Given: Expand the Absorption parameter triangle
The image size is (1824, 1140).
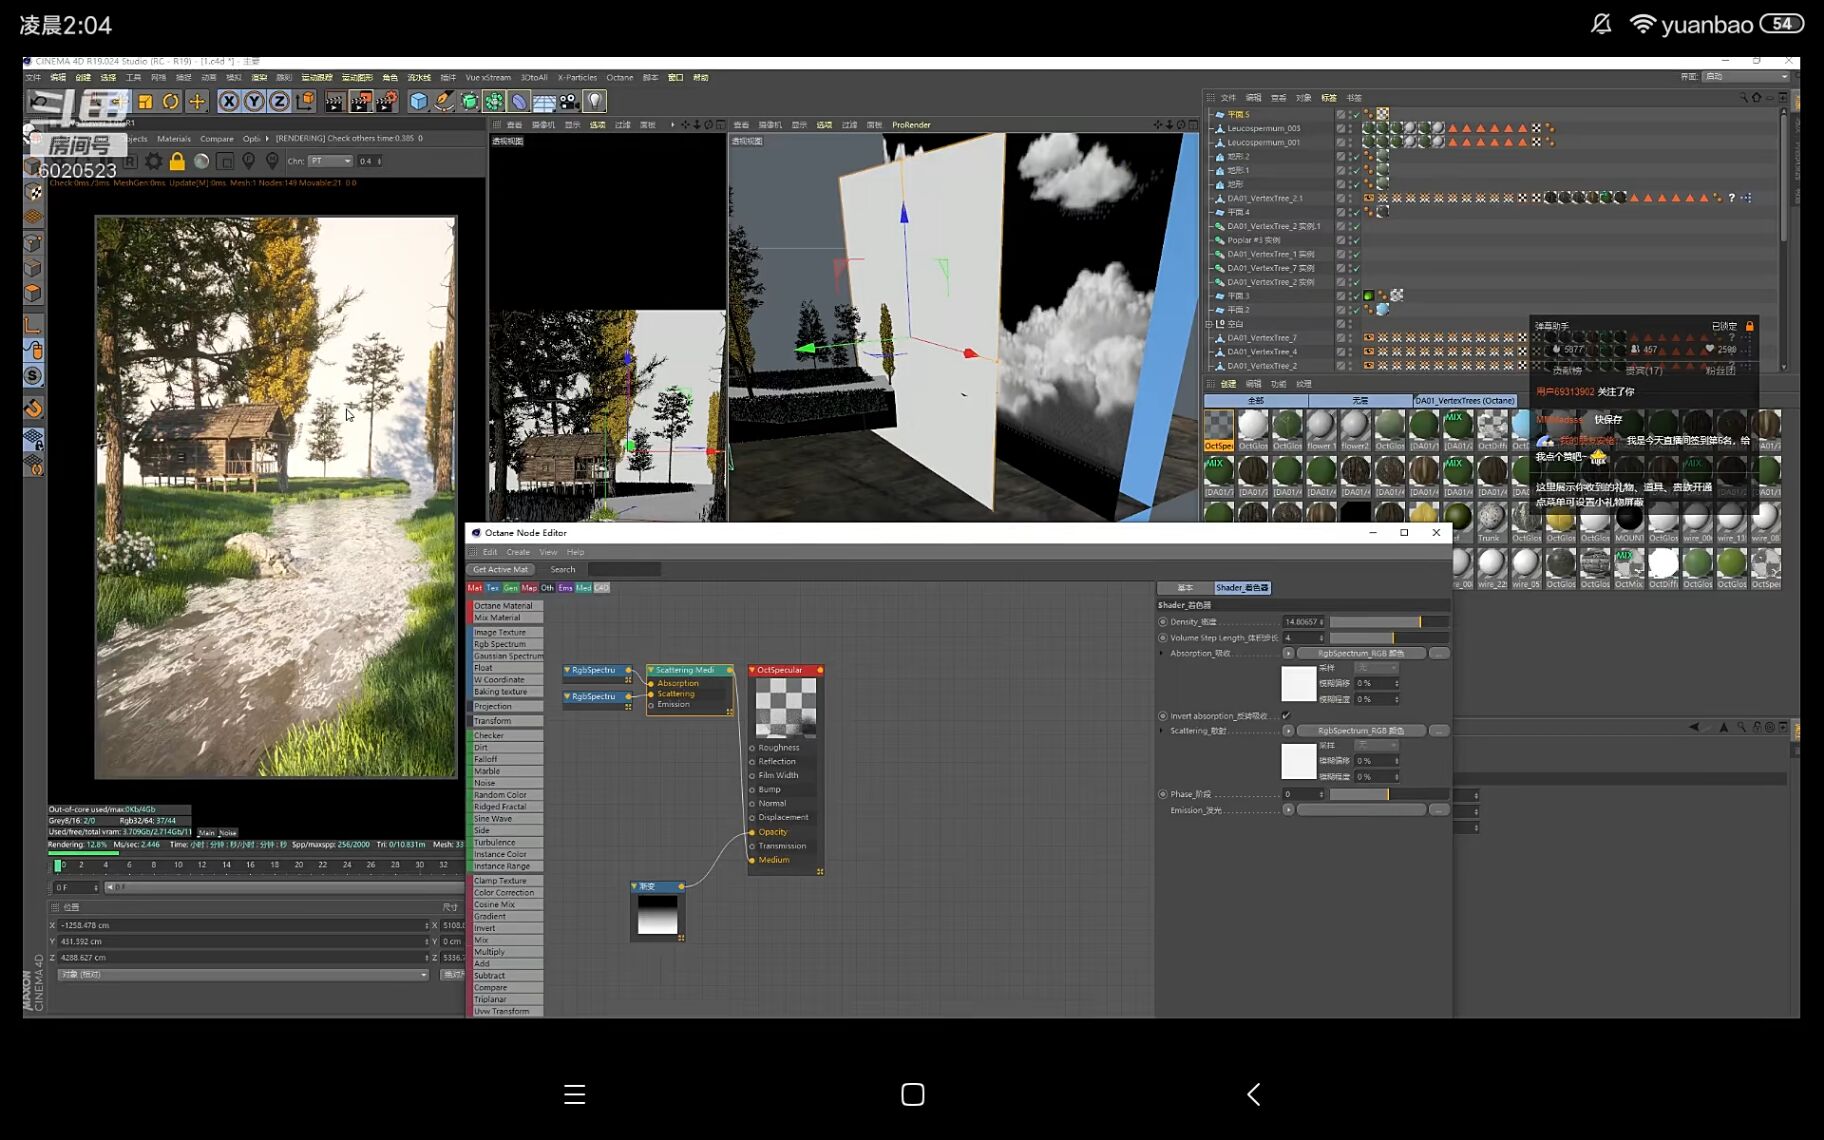Looking at the screenshot, I should (x=1162, y=654).
